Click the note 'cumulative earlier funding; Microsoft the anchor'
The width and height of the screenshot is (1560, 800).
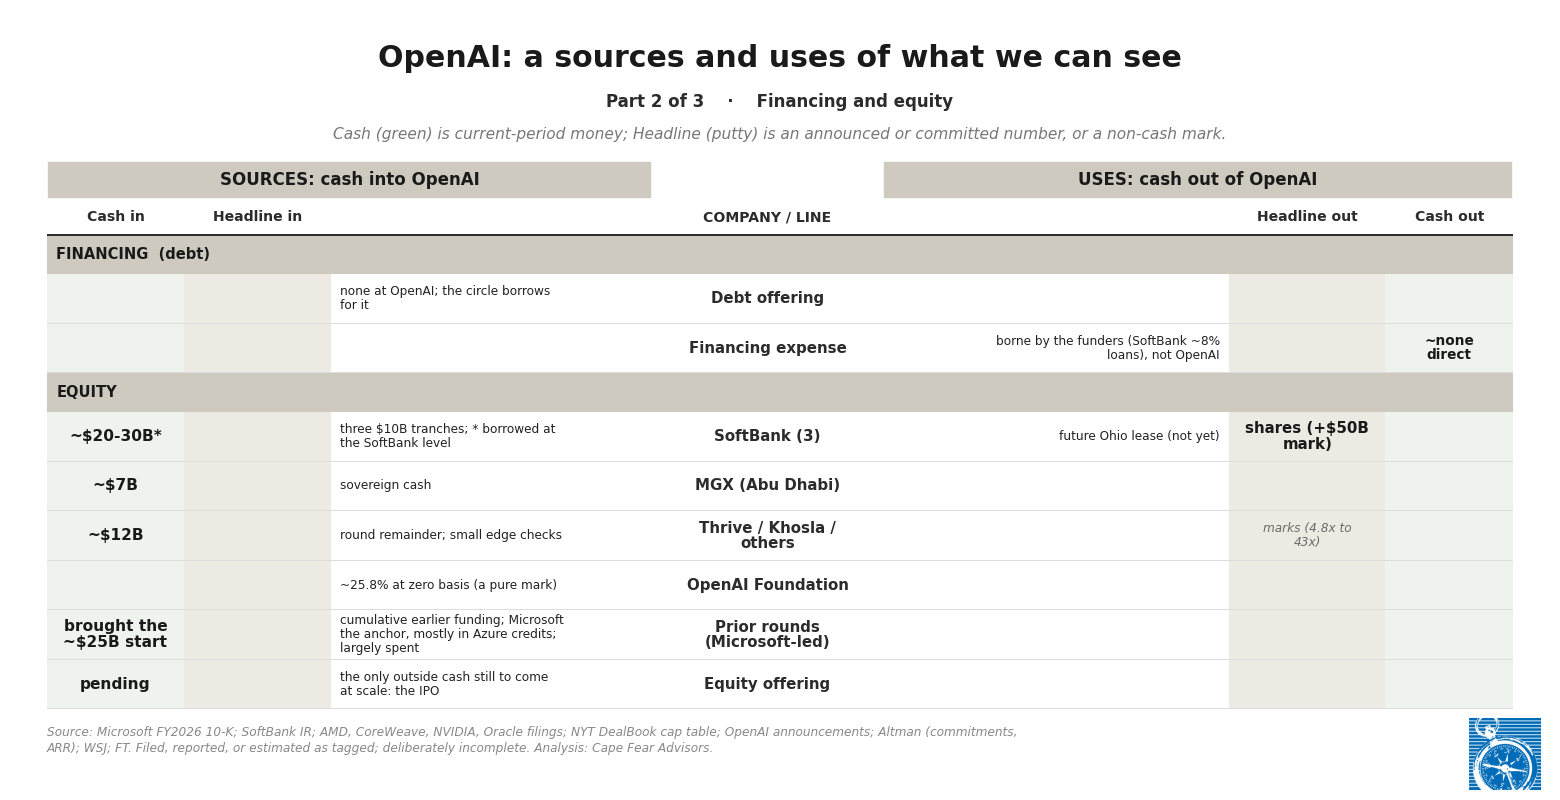pos(452,635)
